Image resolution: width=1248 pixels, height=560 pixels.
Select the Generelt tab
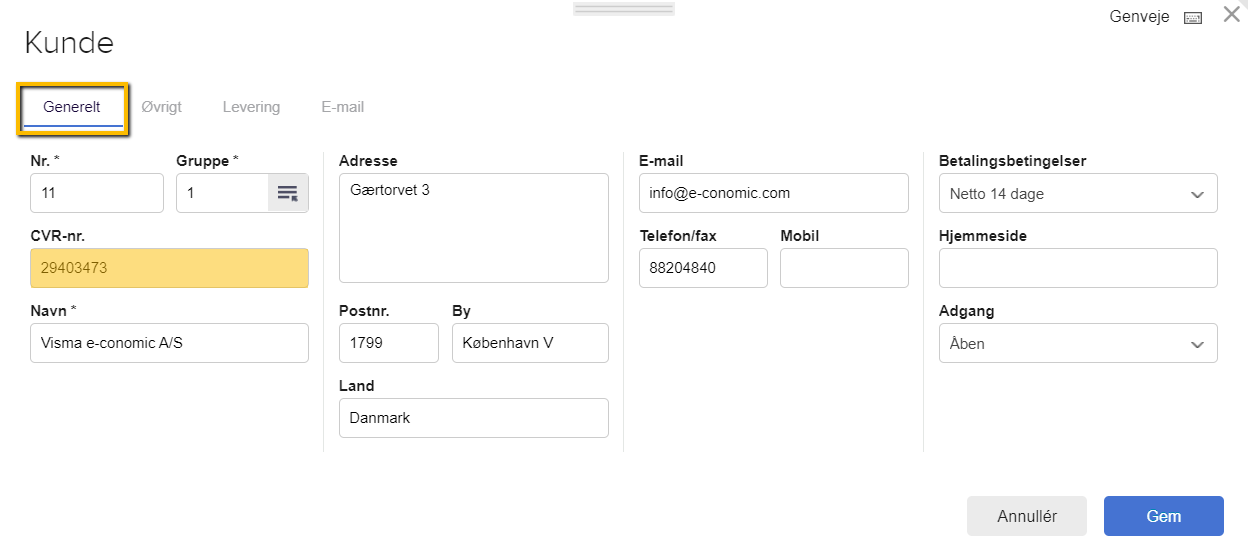(72, 107)
